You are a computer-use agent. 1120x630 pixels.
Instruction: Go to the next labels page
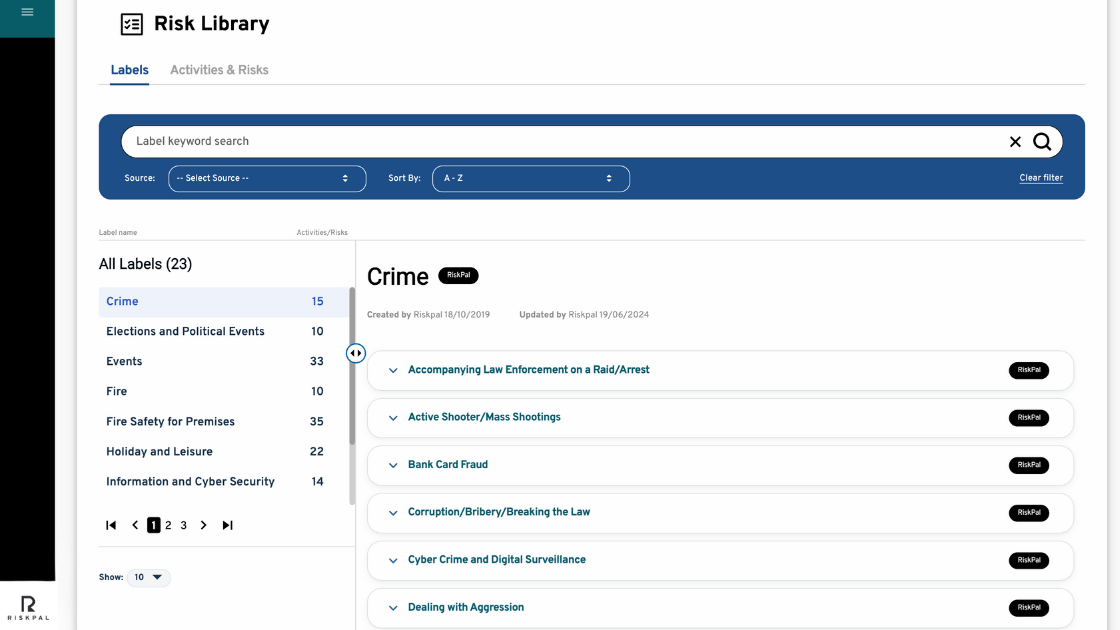coord(203,525)
